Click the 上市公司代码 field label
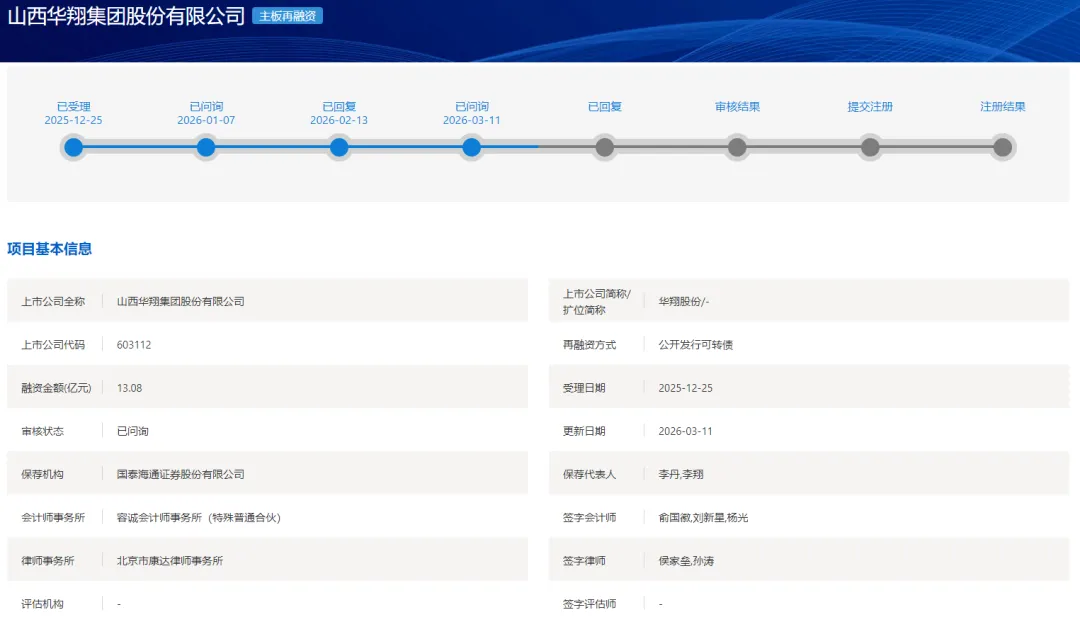This screenshot has width=1080, height=639. tap(53, 345)
